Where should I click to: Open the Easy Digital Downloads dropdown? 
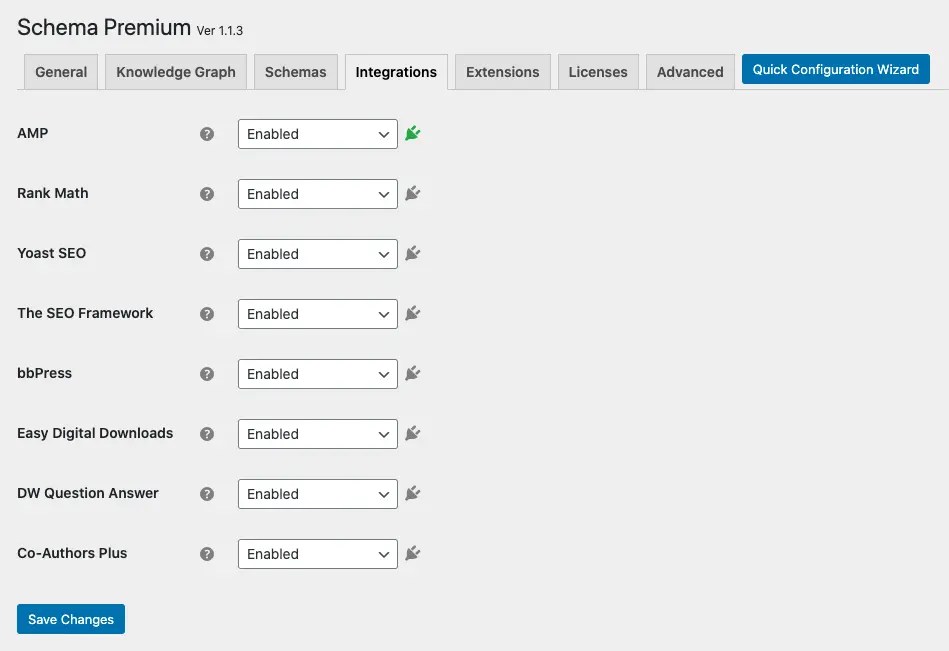[x=318, y=434]
